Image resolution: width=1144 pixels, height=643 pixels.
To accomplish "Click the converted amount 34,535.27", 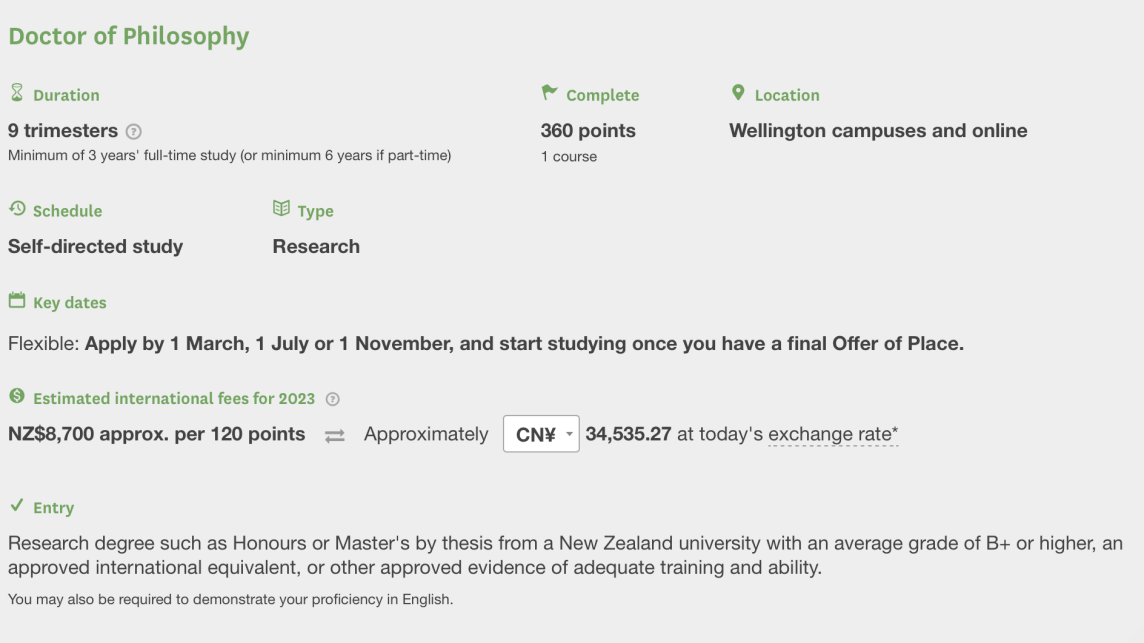I will 628,435.
